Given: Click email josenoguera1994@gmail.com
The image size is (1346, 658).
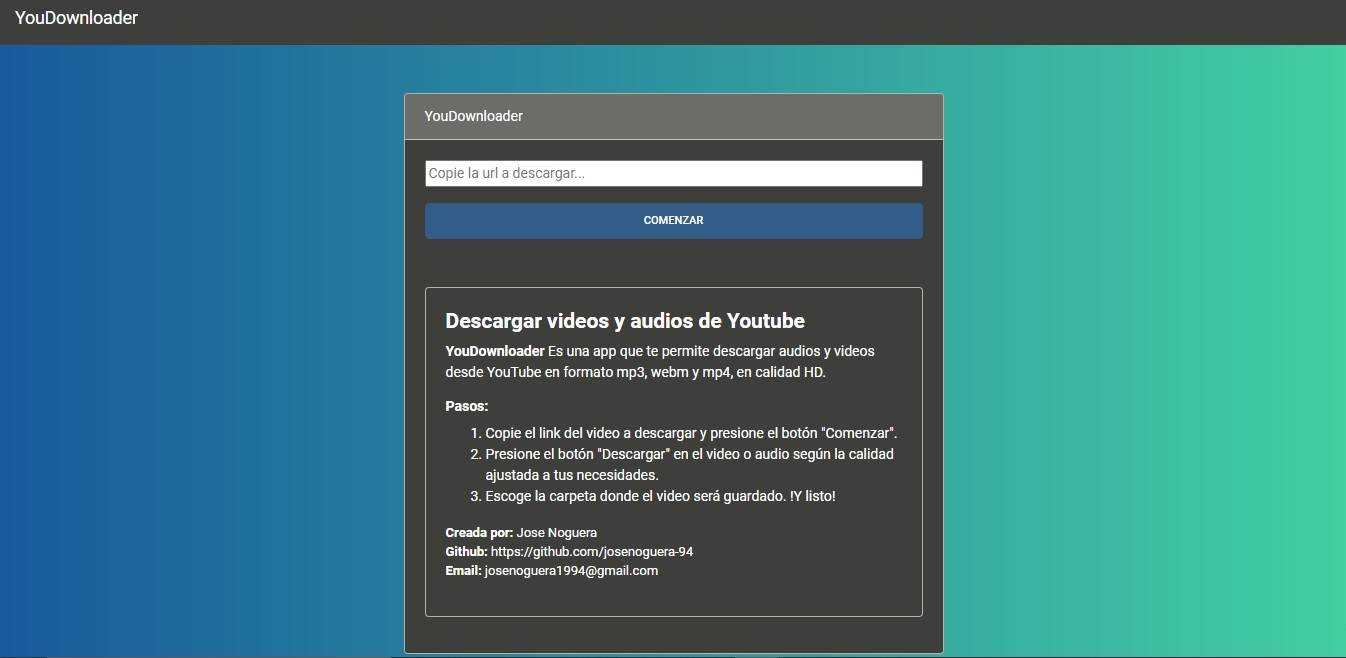Looking at the screenshot, I should [571, 570].
